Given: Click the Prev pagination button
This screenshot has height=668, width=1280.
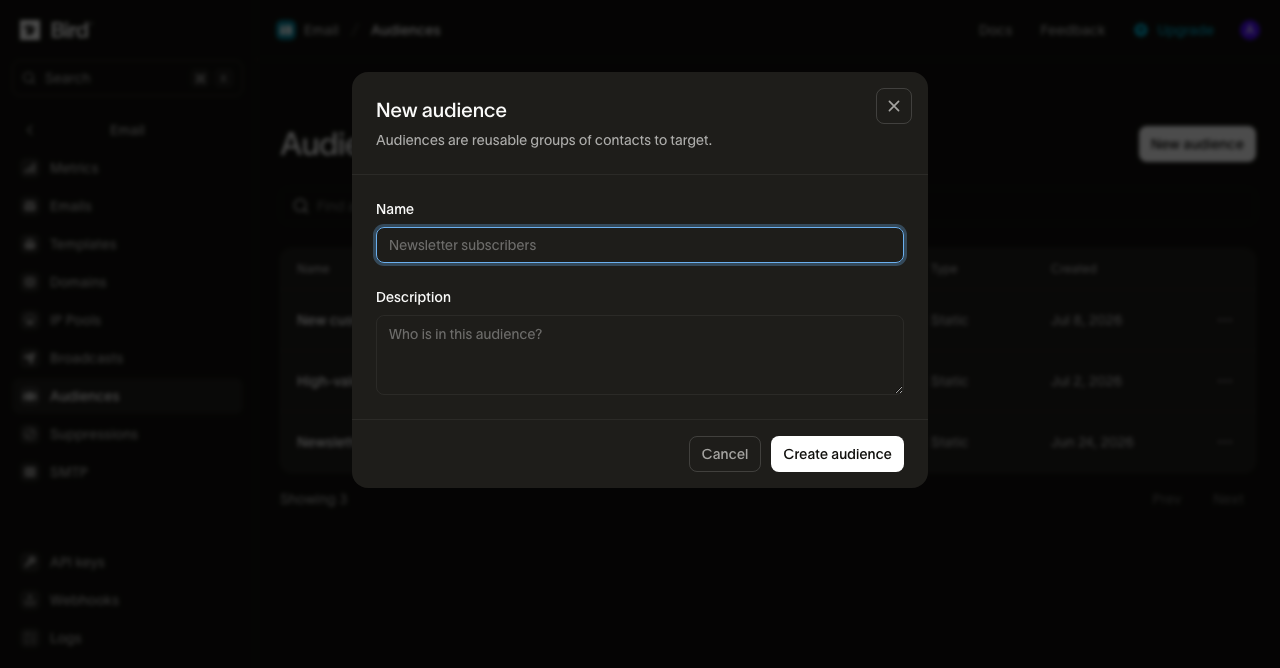Looking at the screenshot, I should coord(1166,499).
